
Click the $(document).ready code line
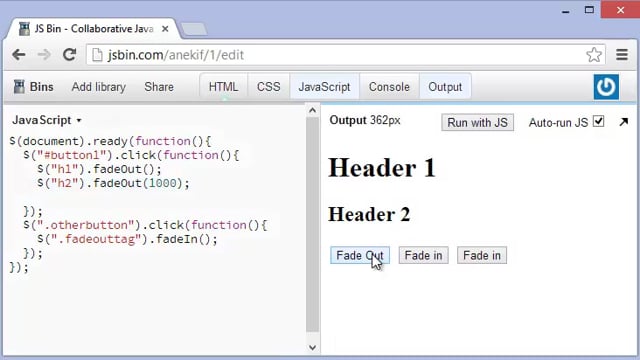tap(111, 141)
